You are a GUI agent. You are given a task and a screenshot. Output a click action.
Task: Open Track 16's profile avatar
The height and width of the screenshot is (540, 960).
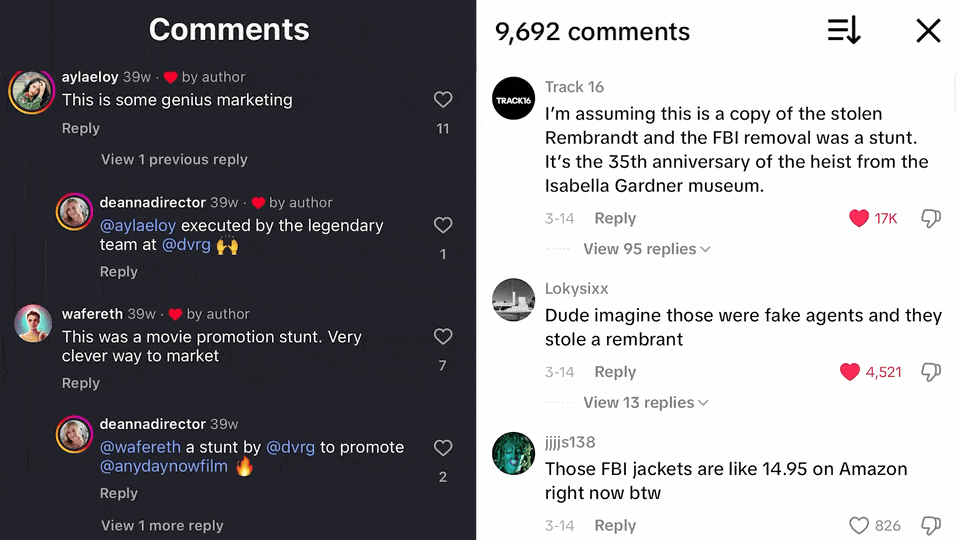514,98
